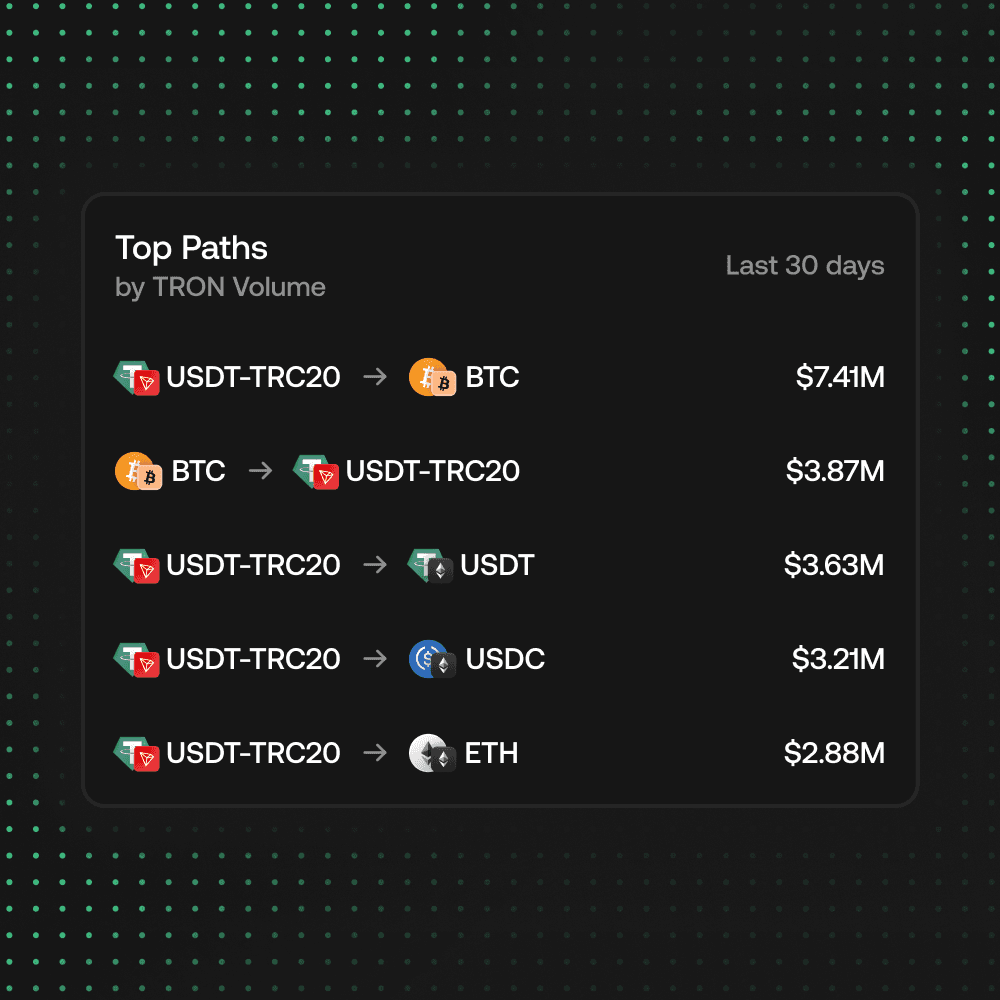This screenshot has height=1000, width=1000.
Task: Click the USDT Ethereum icon in third row
Action: click(x=430, y=566)
